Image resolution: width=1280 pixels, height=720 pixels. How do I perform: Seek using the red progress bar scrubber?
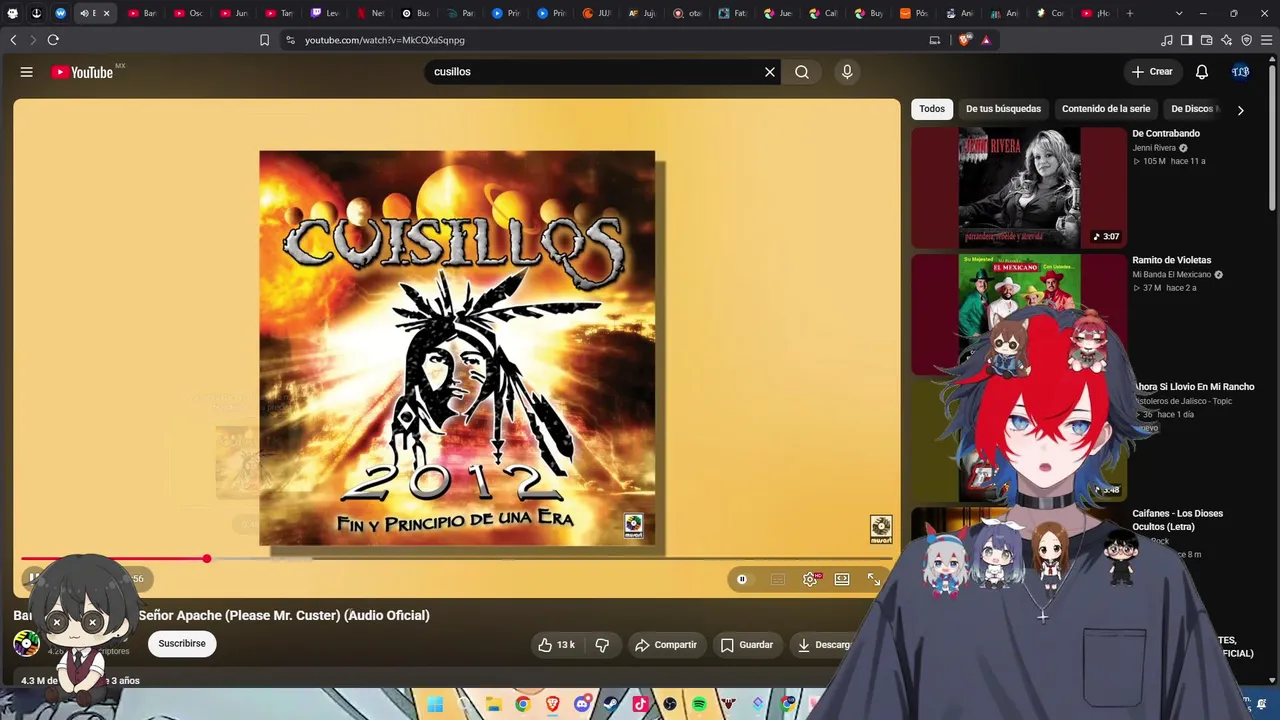coord(207,558)
